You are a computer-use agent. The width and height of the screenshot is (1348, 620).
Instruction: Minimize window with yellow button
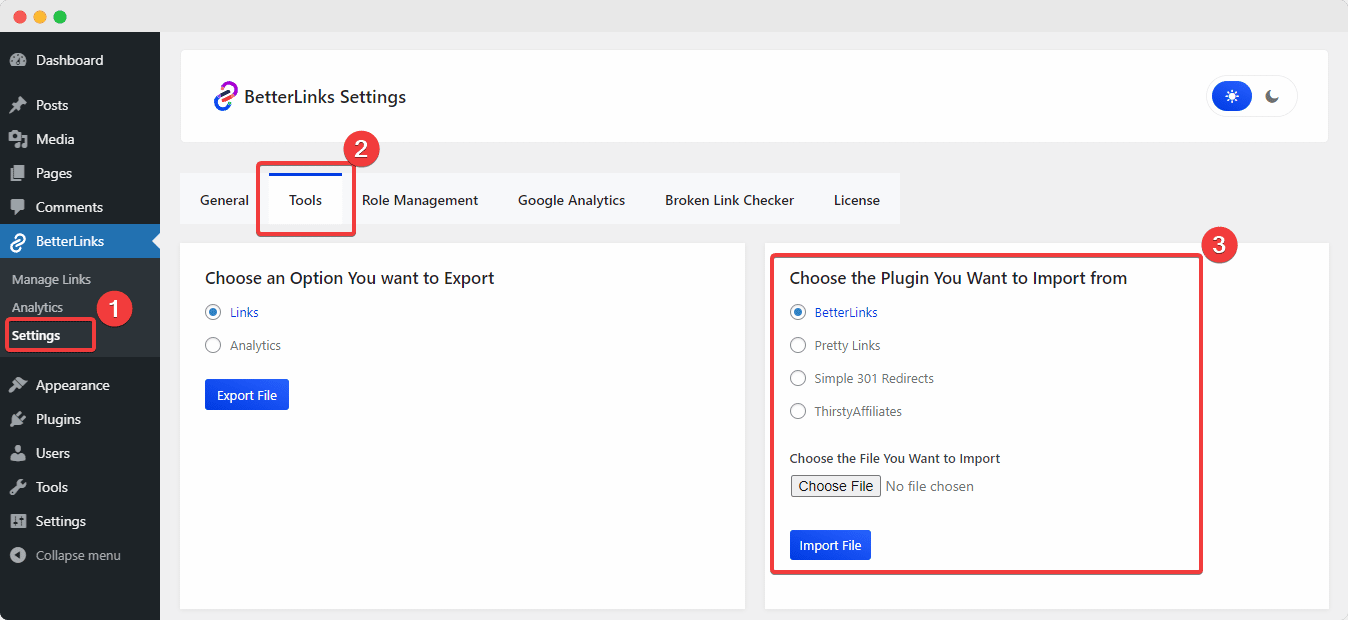click(x=40, y=17)
